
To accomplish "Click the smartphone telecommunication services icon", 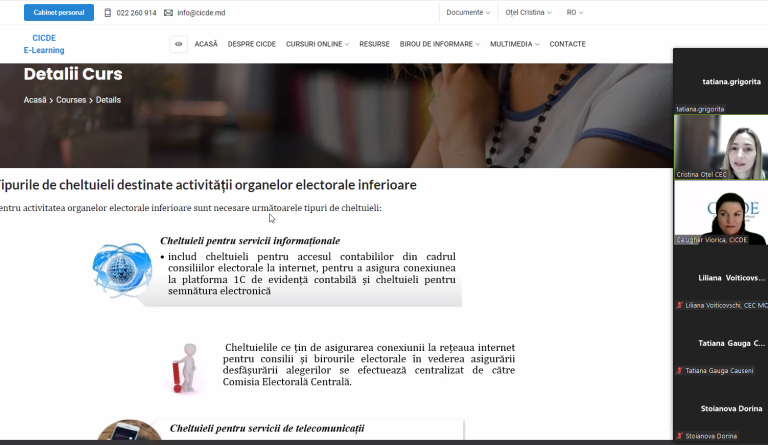I will [x=129, y=430].
